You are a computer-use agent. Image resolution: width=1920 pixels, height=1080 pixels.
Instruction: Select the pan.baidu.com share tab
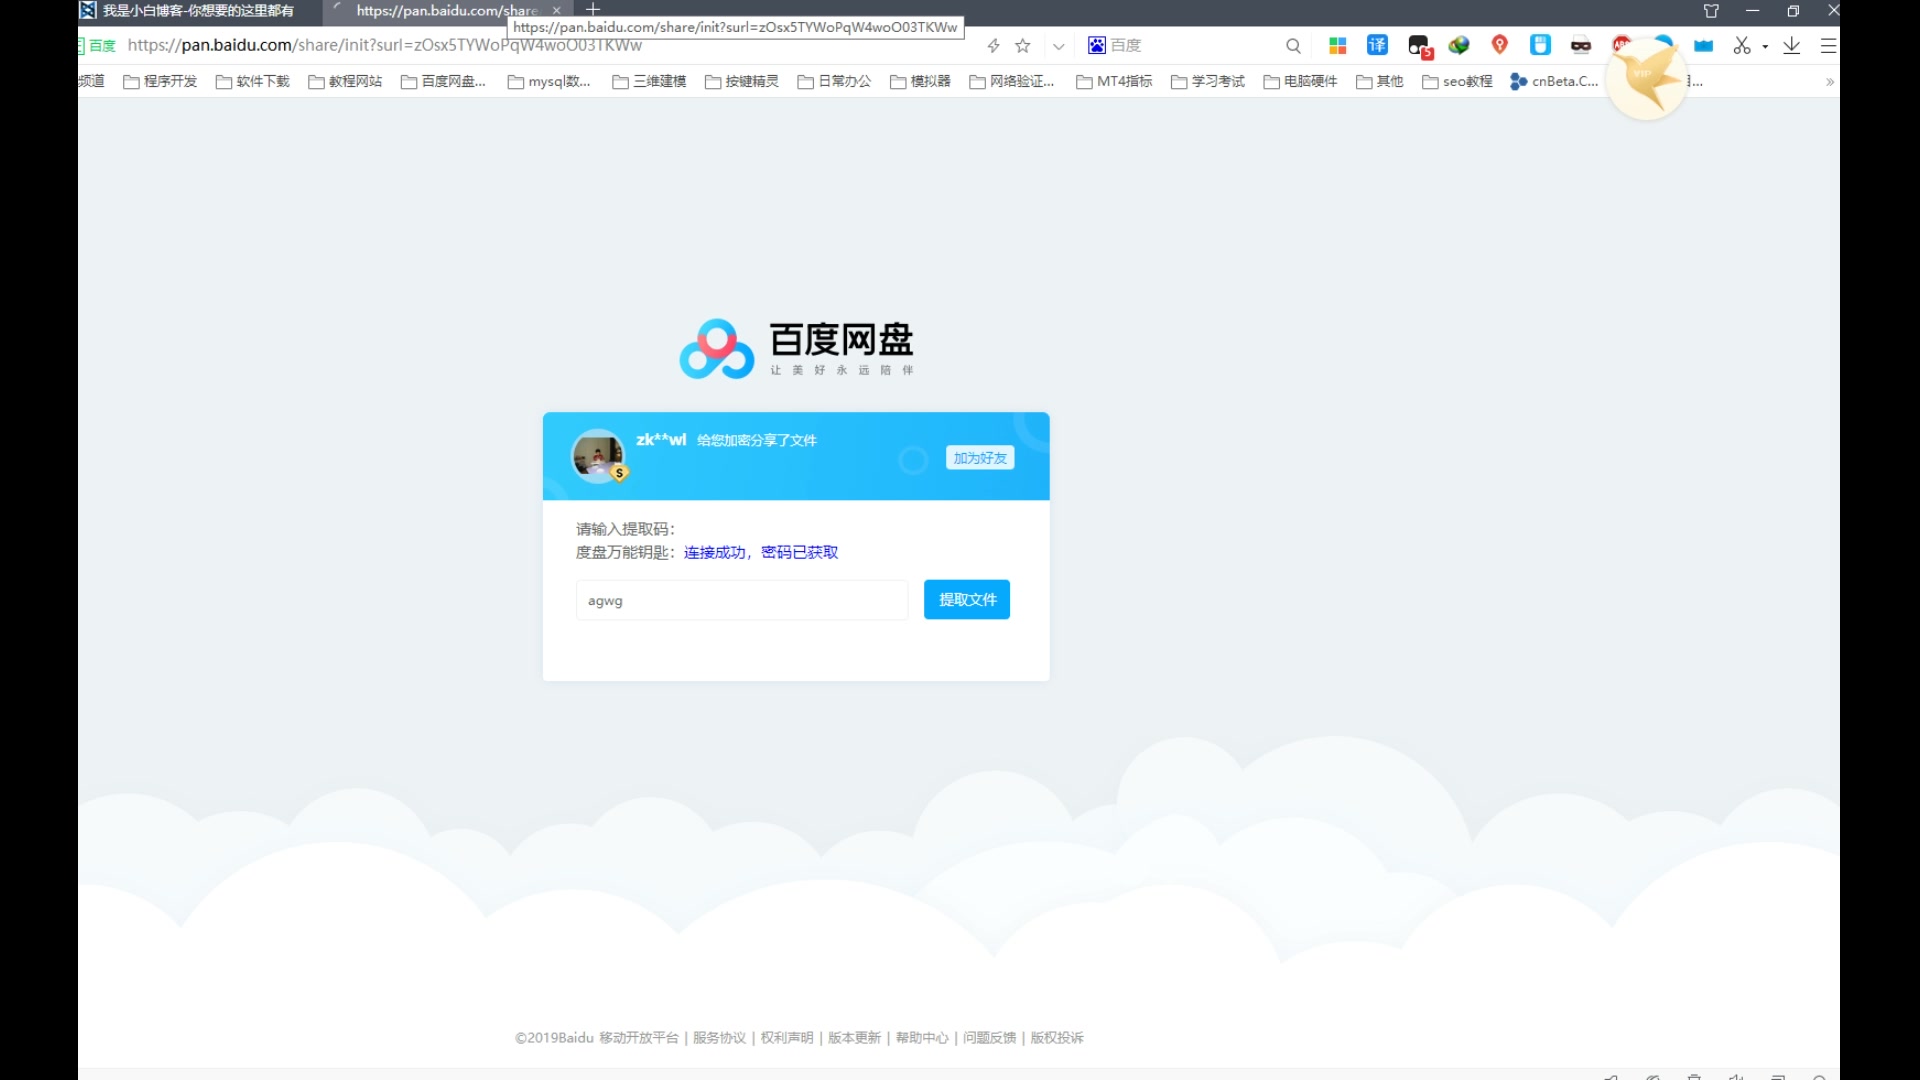click(x=446, y=11)
